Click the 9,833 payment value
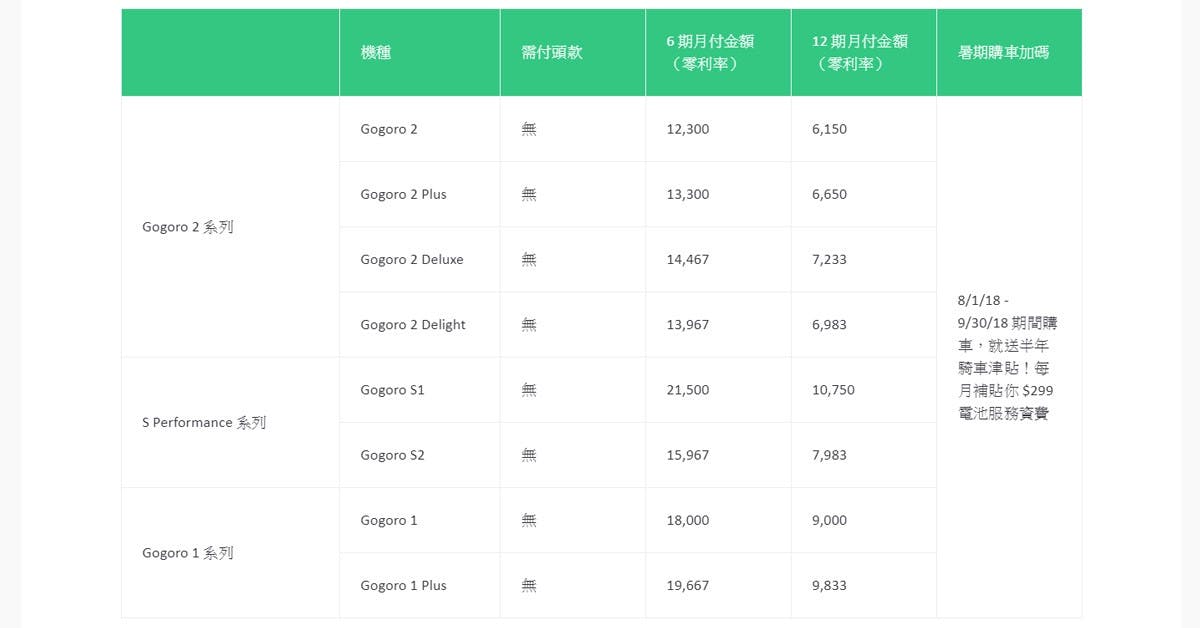The height and width of the screenshot is (628, 1200). coord(829,585)
